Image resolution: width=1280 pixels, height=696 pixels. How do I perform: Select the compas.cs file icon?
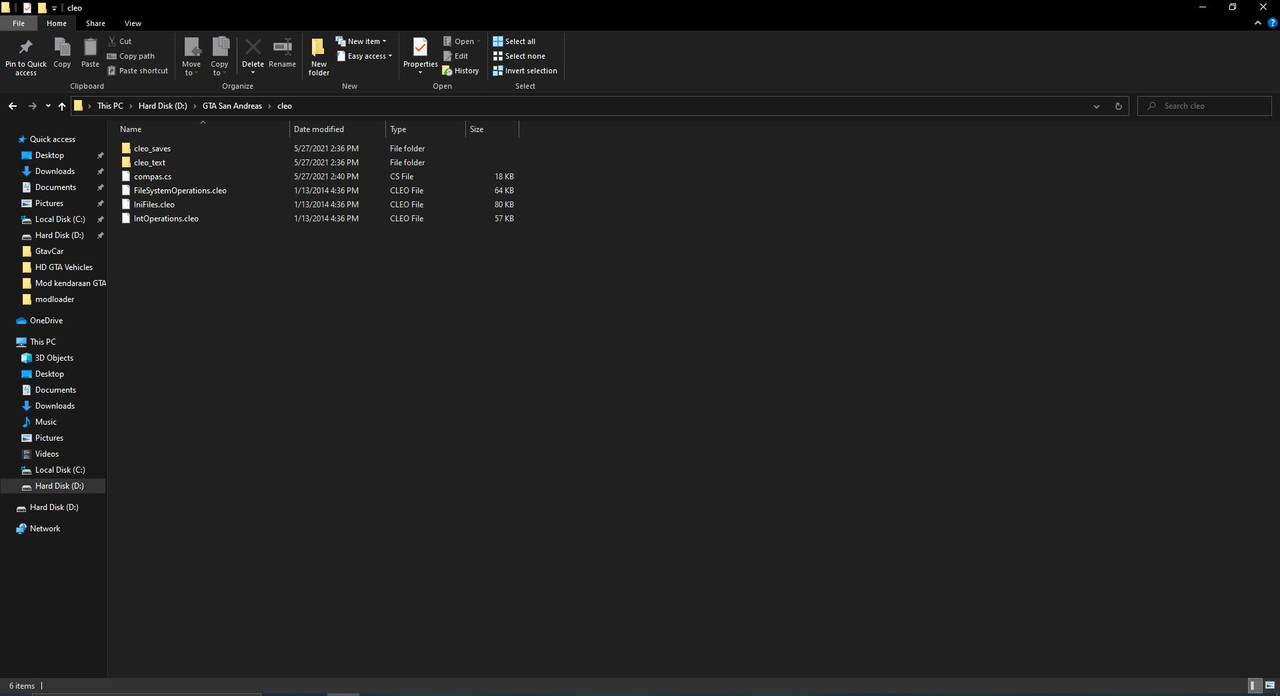coord(126,176)
